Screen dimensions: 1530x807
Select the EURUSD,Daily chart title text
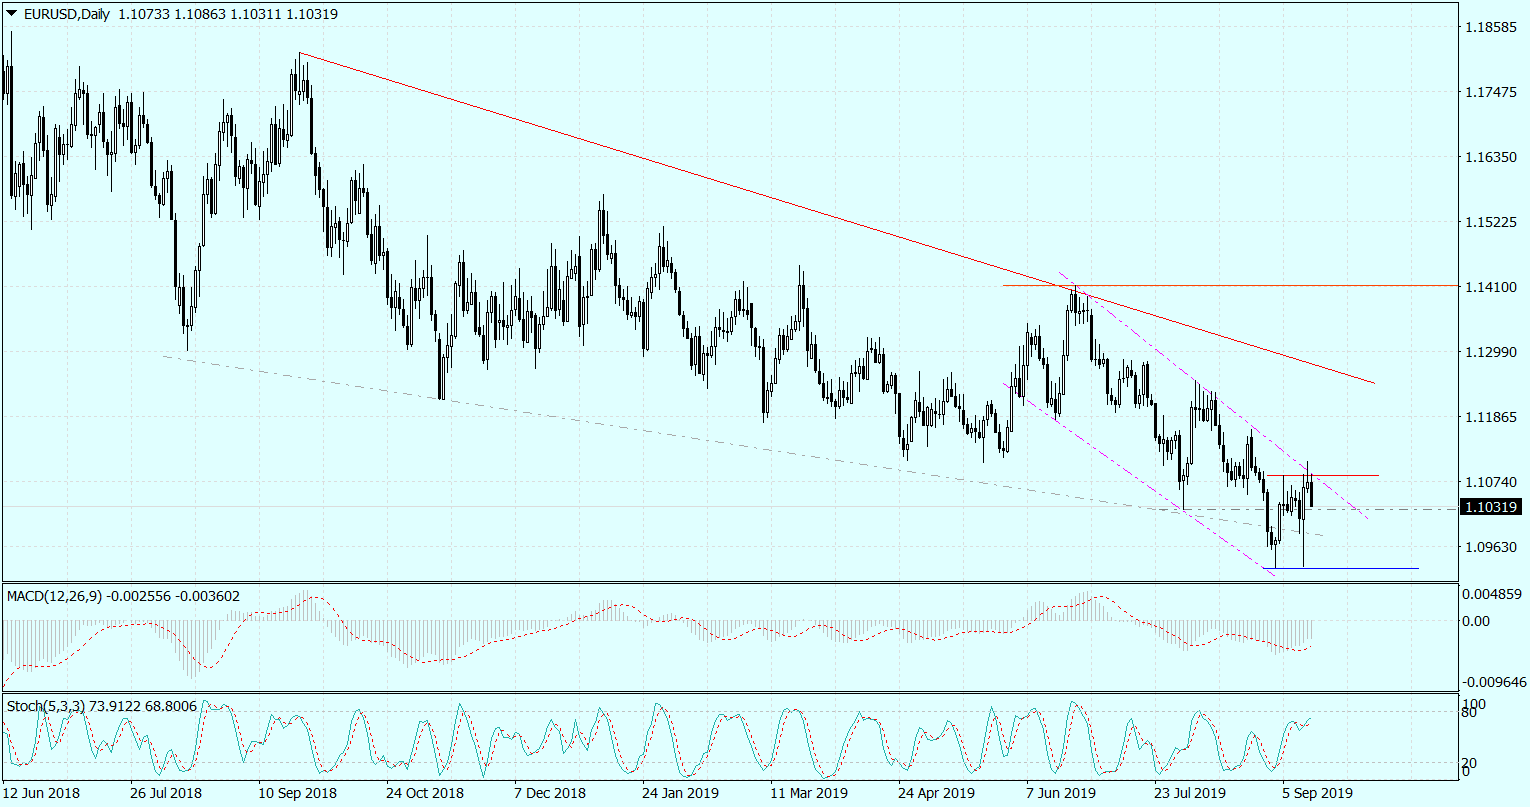67,14
